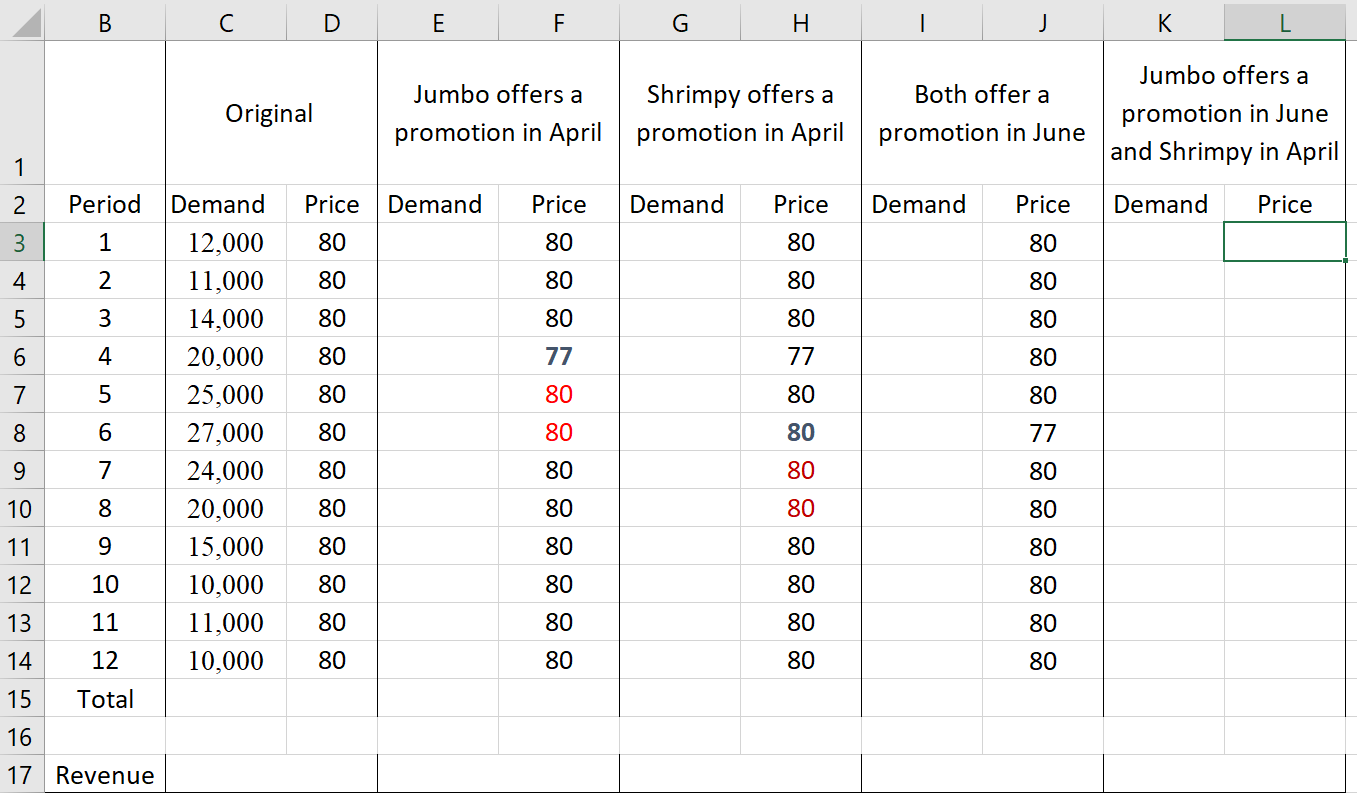Click the active cell L3
This screenshot has height=793, width=1357.
pyautogui.click(x=1285, y=242)
